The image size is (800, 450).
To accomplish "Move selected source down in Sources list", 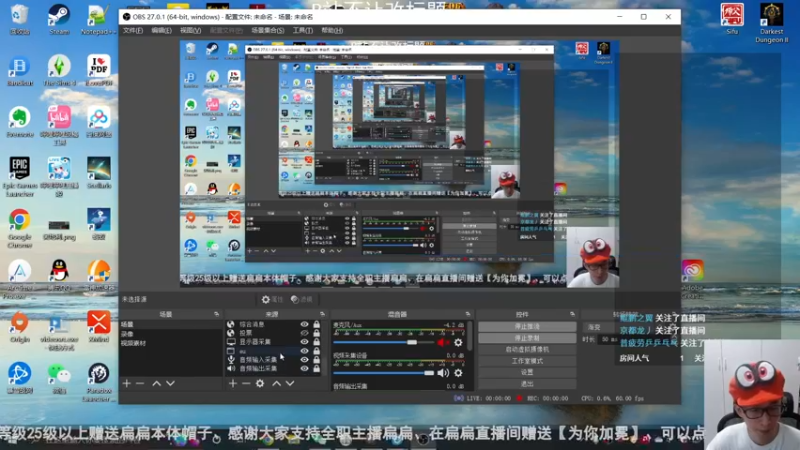I will point(290,383).
